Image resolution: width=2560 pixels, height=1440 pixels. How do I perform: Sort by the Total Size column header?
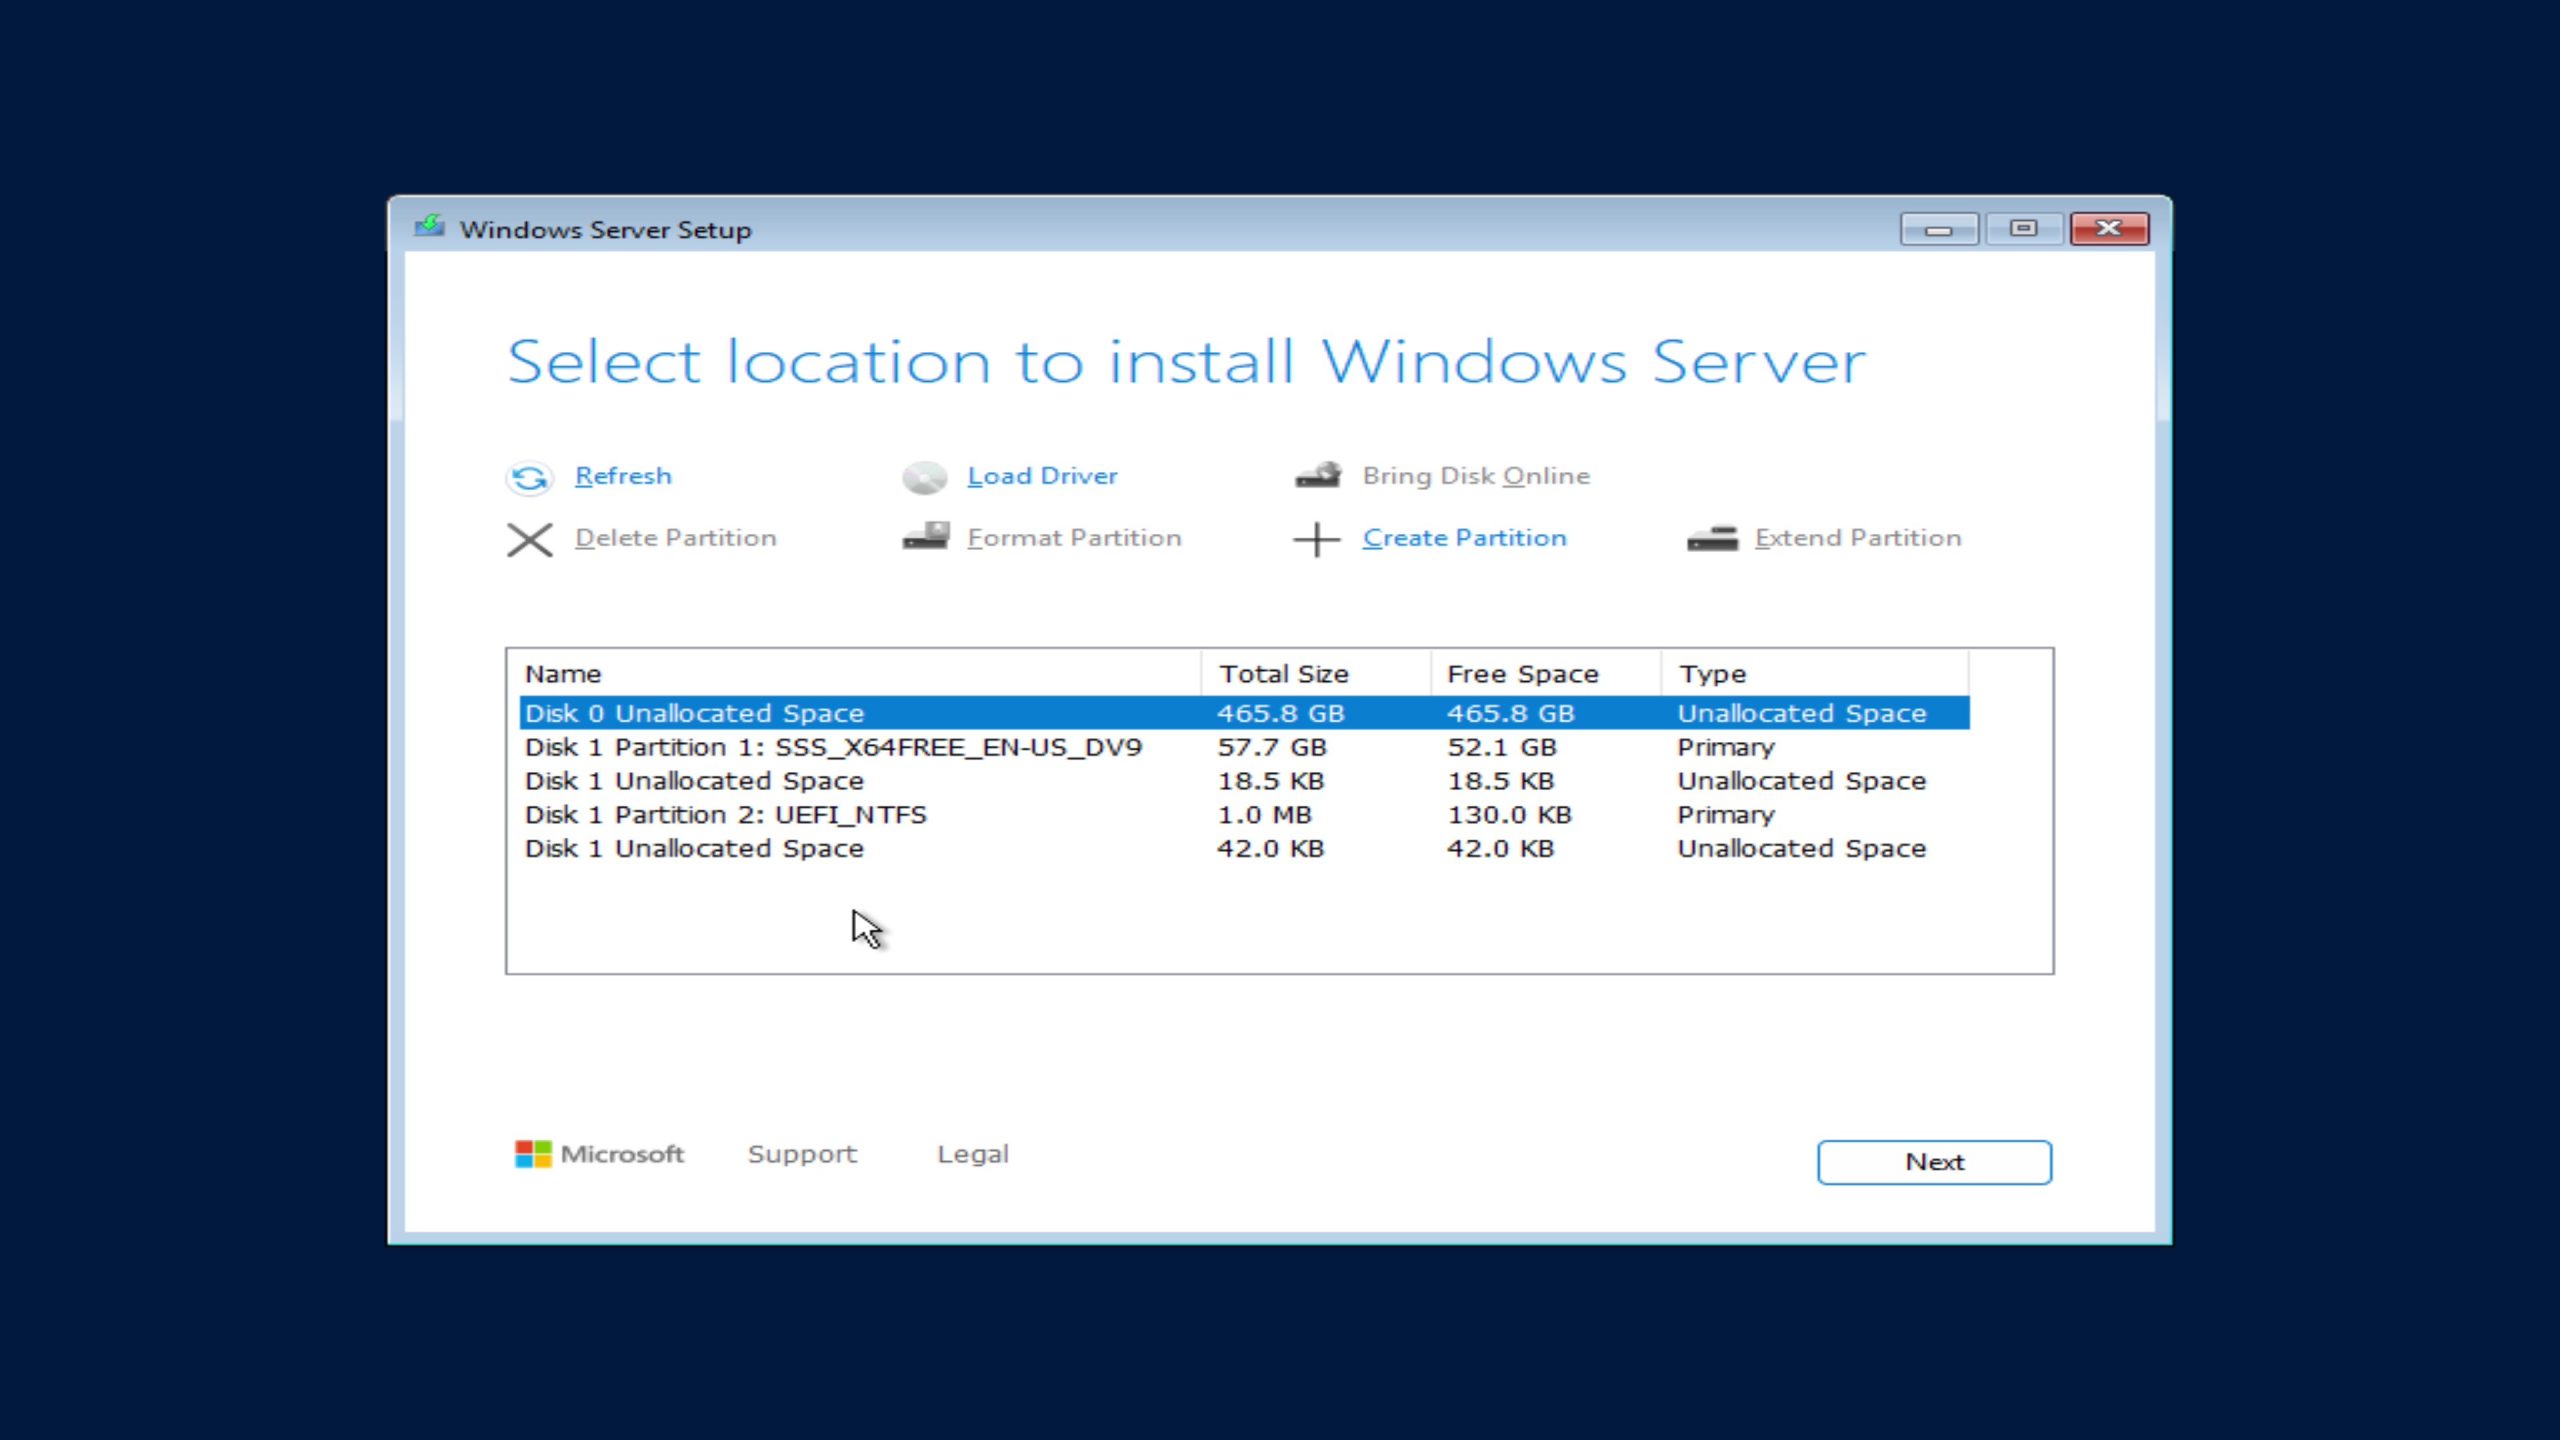(x=1283, y=673)
